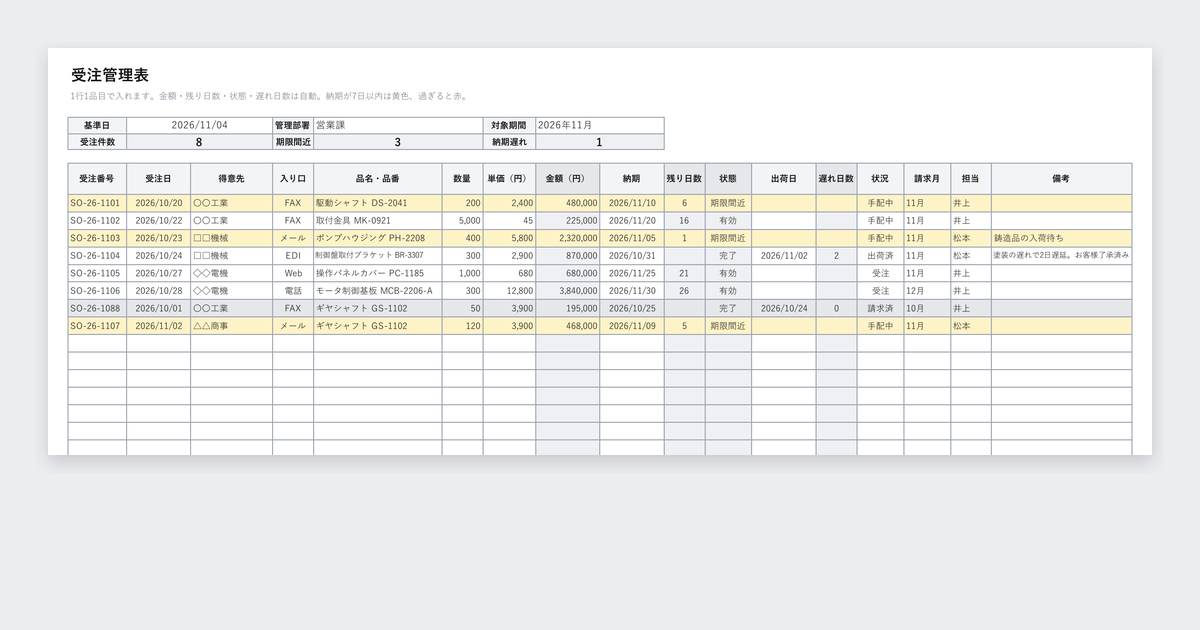
Task: Click 受注日 cell 2026/10/23
Action: 159,238
